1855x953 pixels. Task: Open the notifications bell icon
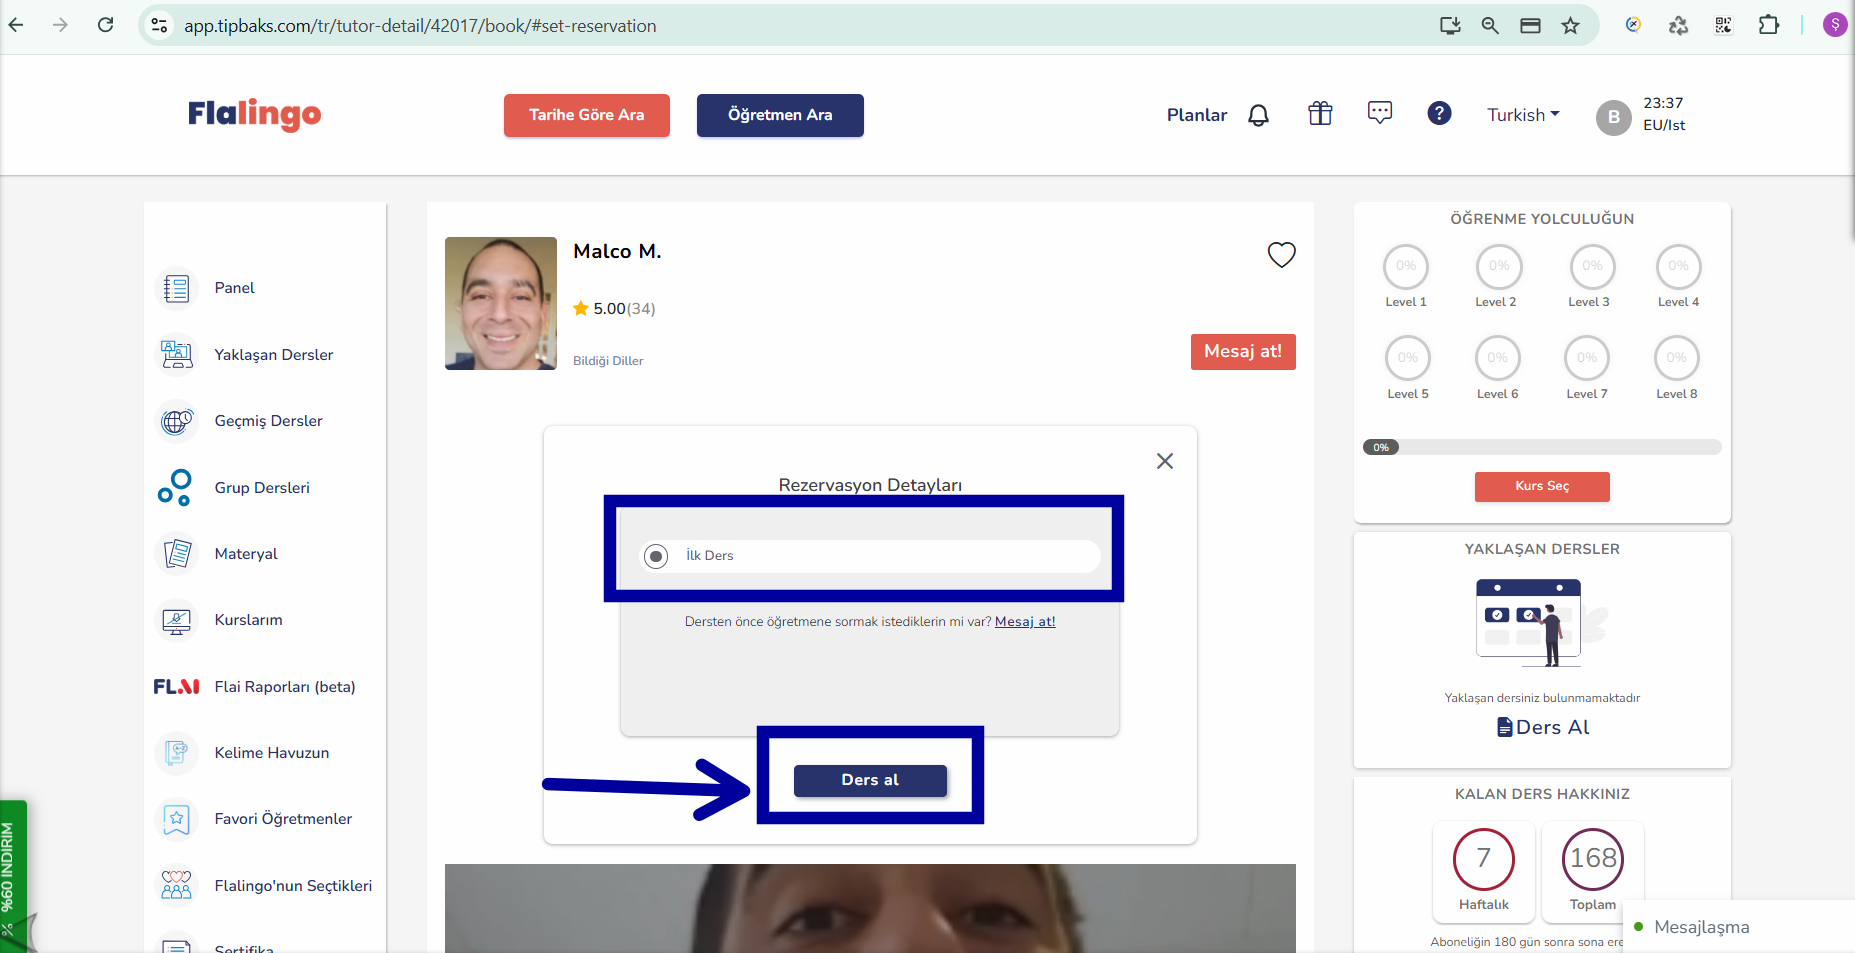point(1258,115)
